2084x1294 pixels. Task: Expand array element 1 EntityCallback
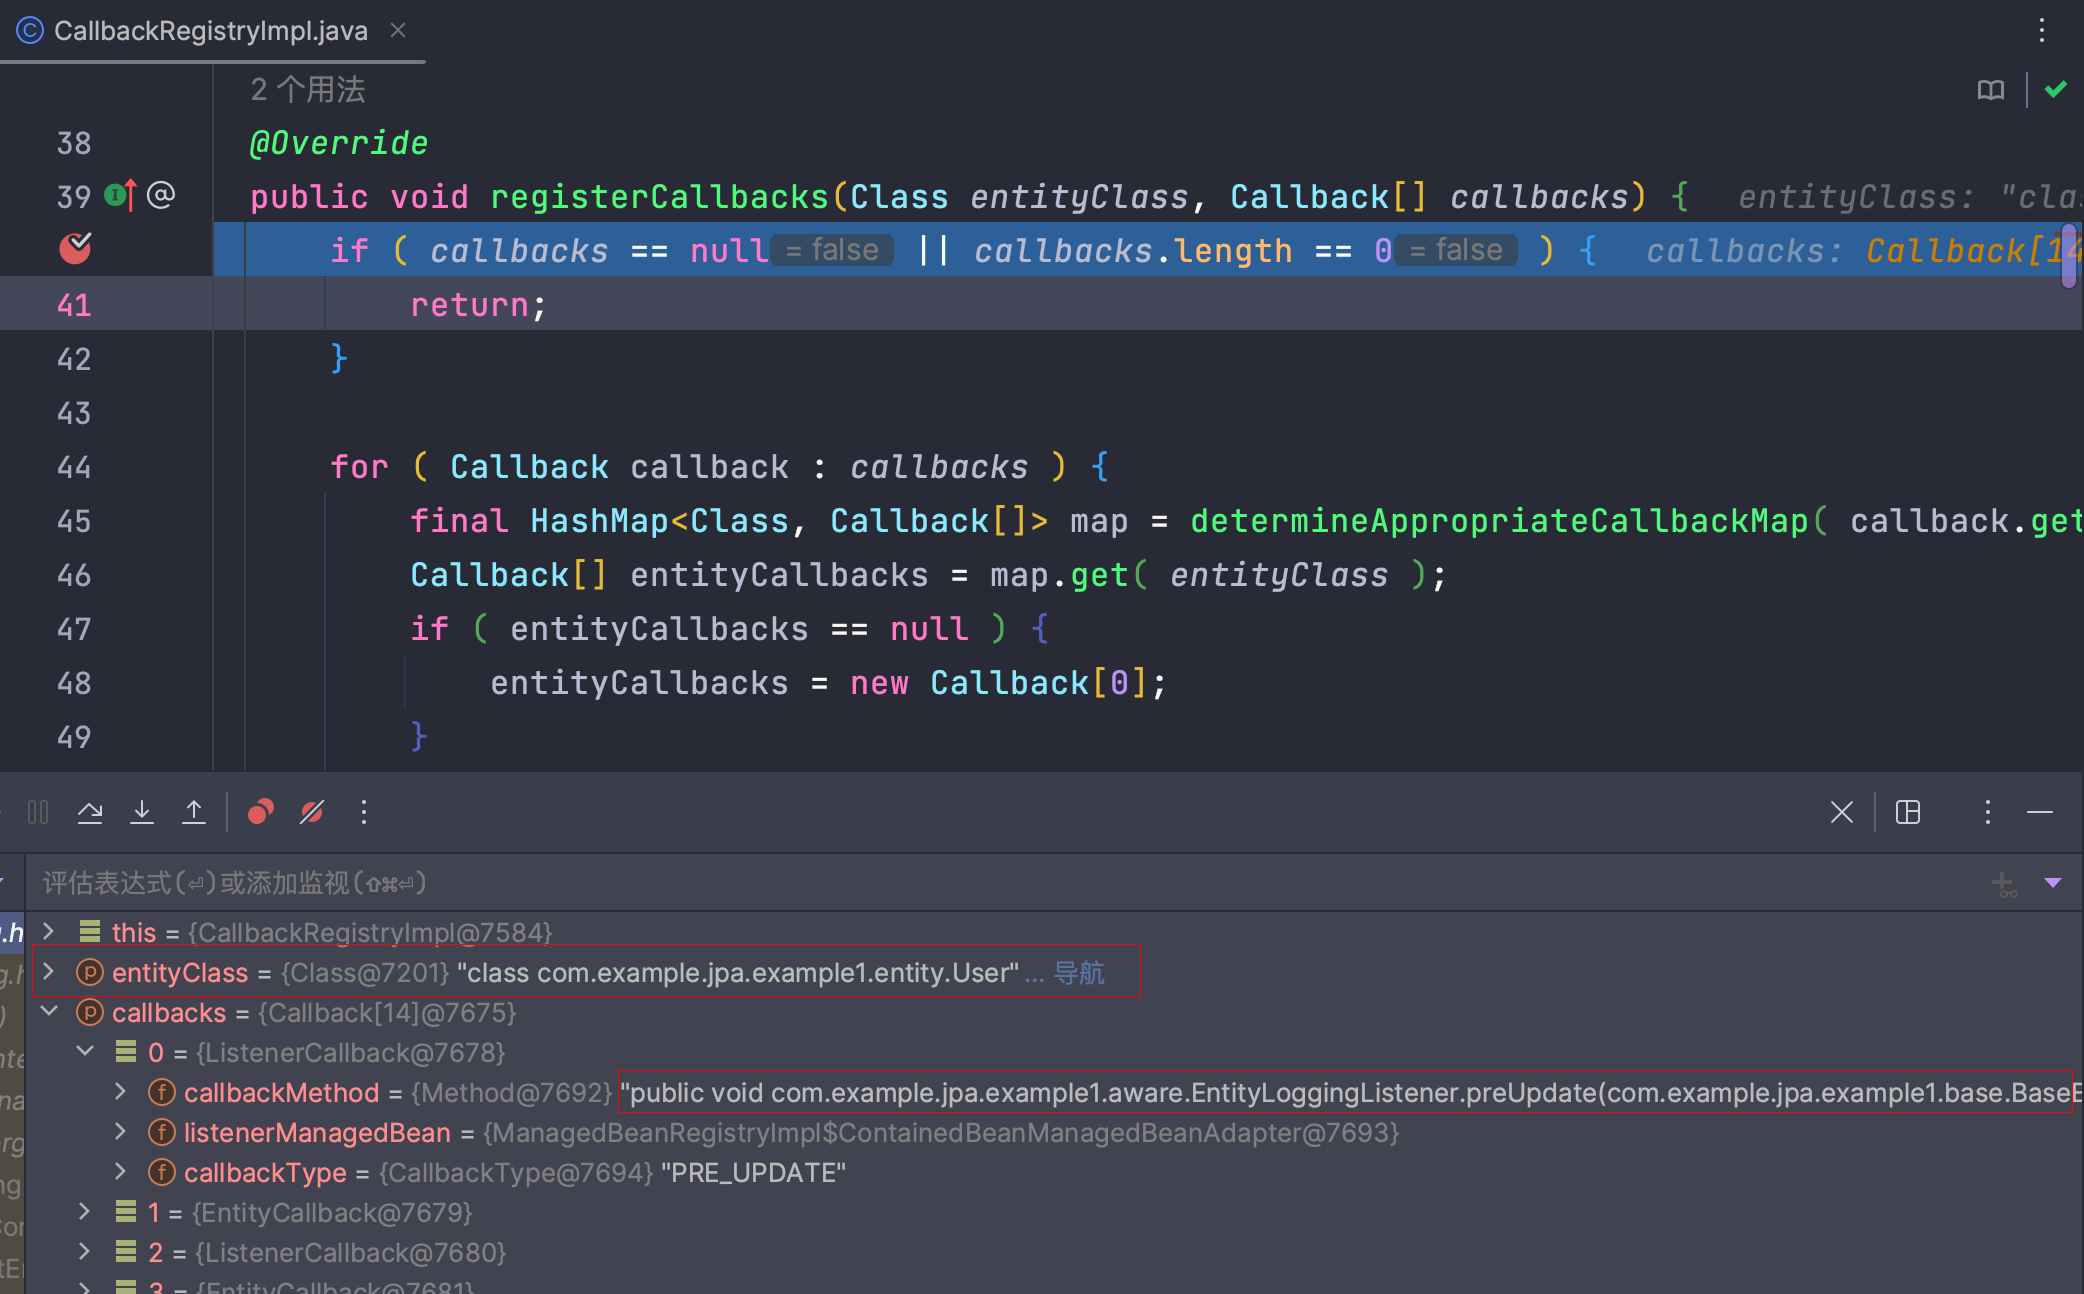[x=85, y=1212]
